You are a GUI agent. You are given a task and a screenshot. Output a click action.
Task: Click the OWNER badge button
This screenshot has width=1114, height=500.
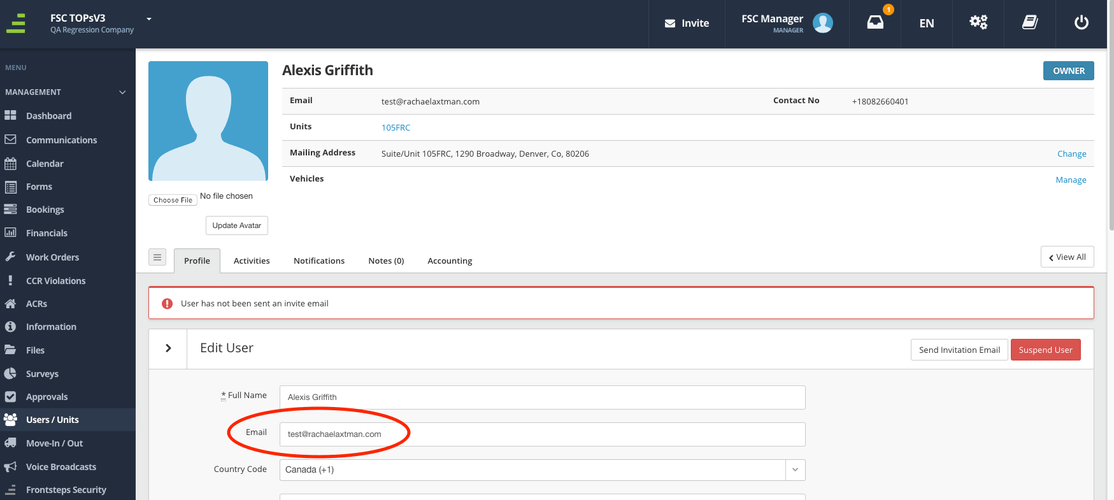coord(1069,71)
